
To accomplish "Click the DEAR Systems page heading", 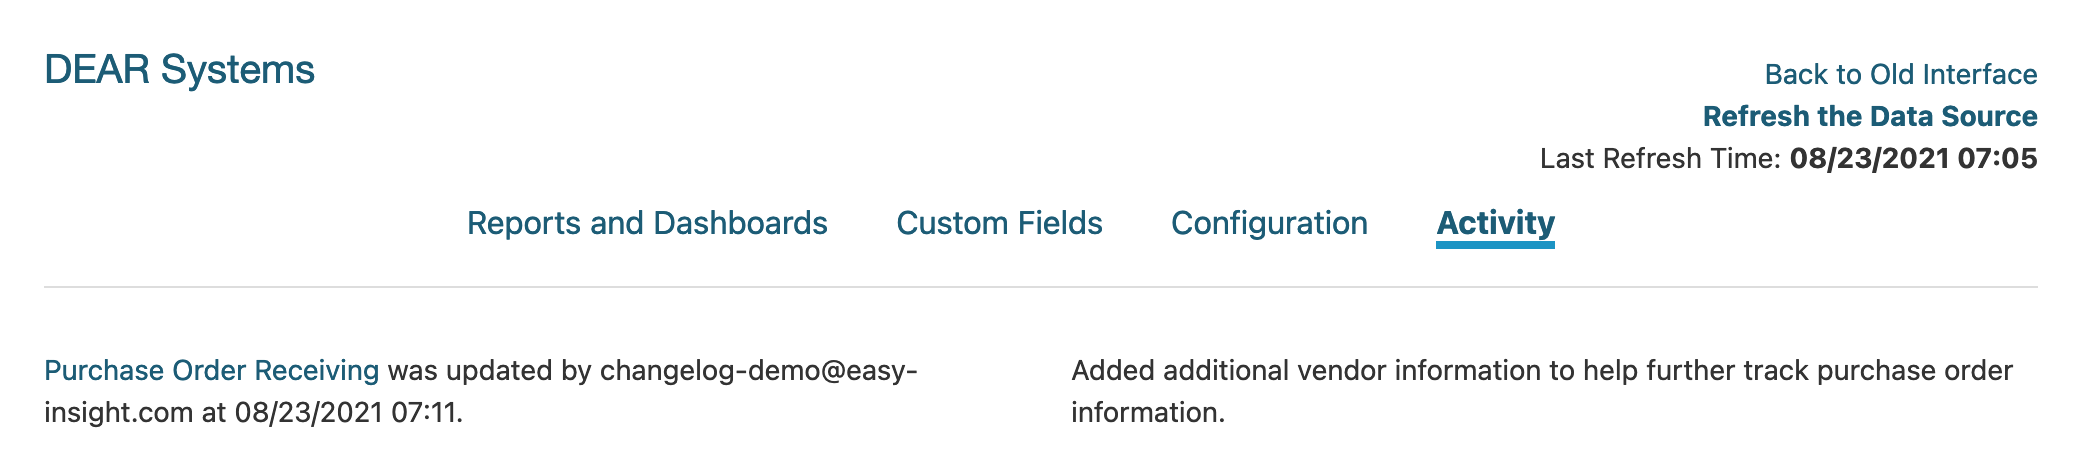I will pyautogui.click(x=180, y=70).
